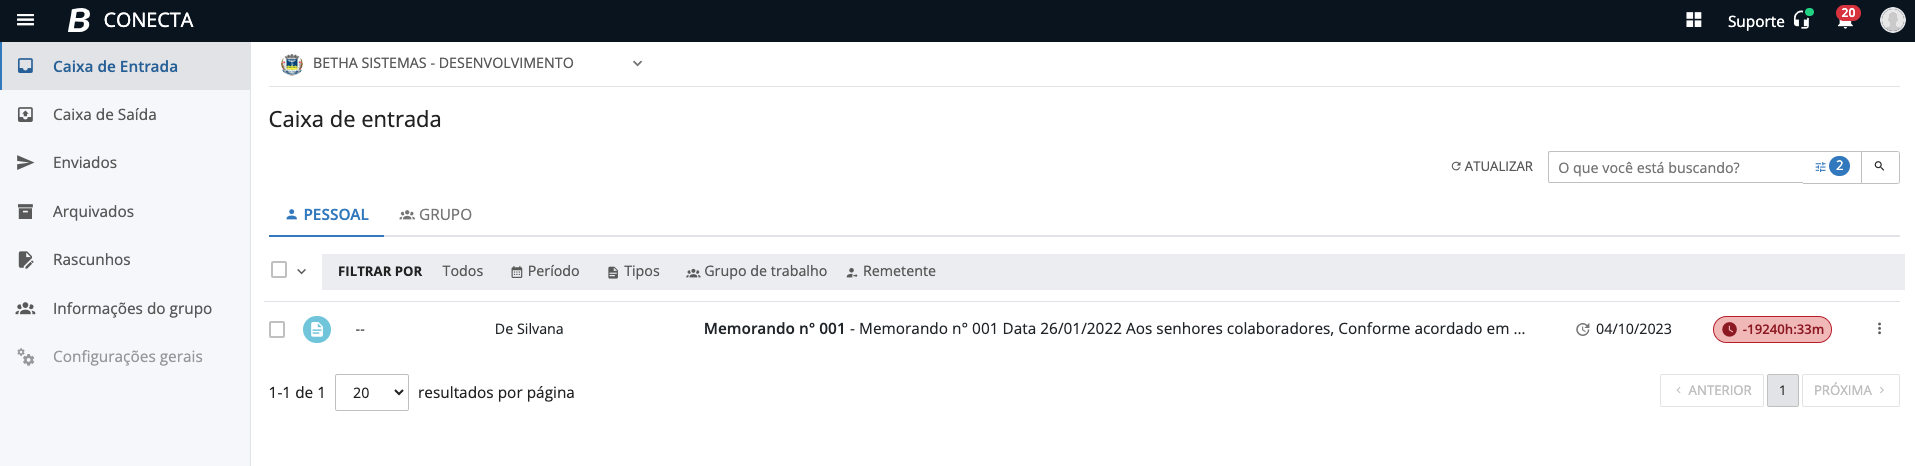
Task: Focus the search input field
Action: tap(1680, 167)
